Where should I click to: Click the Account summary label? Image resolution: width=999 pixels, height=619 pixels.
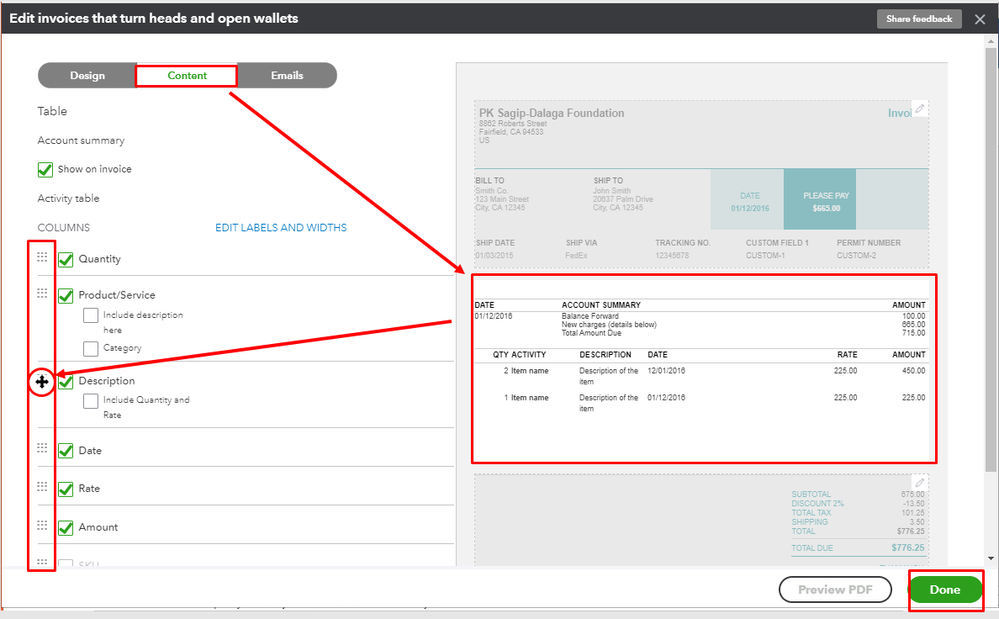[x=81, y=140]
